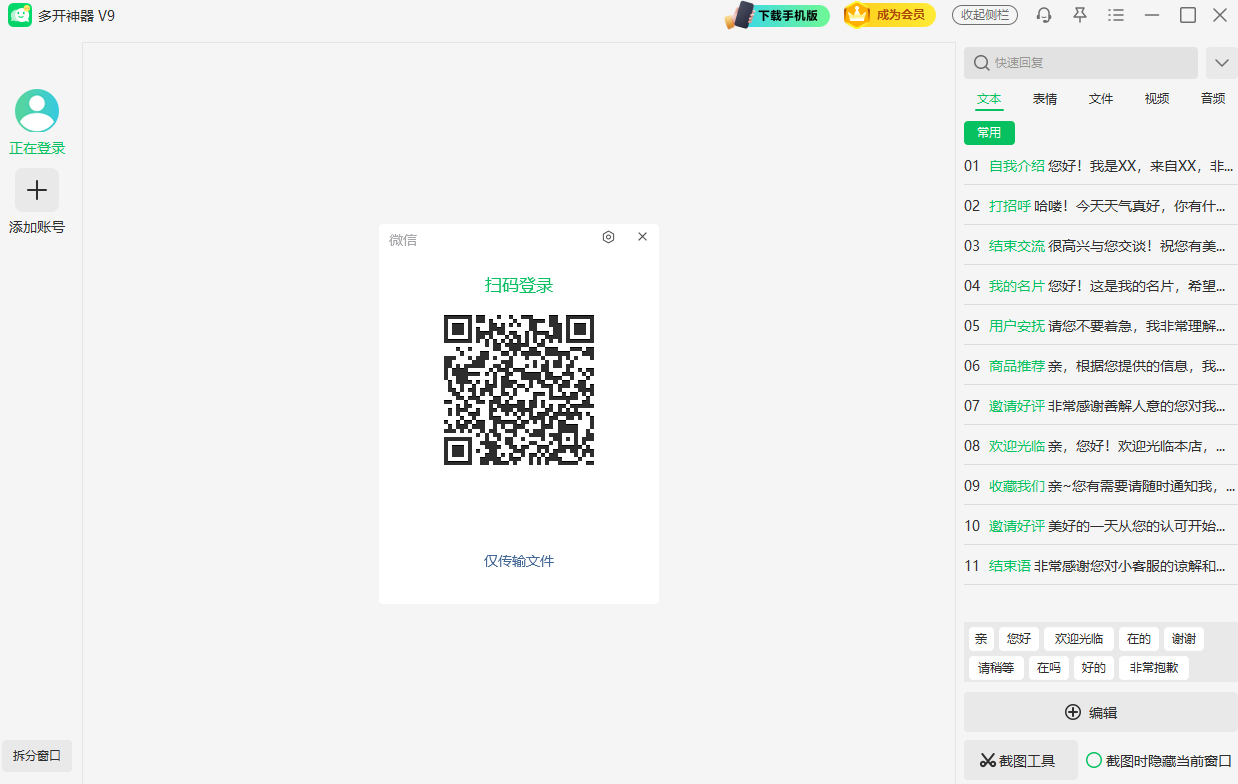Focus the 快速回复 search field
This screenshot has width=1238, height=784.
[x=1081, y=63]
